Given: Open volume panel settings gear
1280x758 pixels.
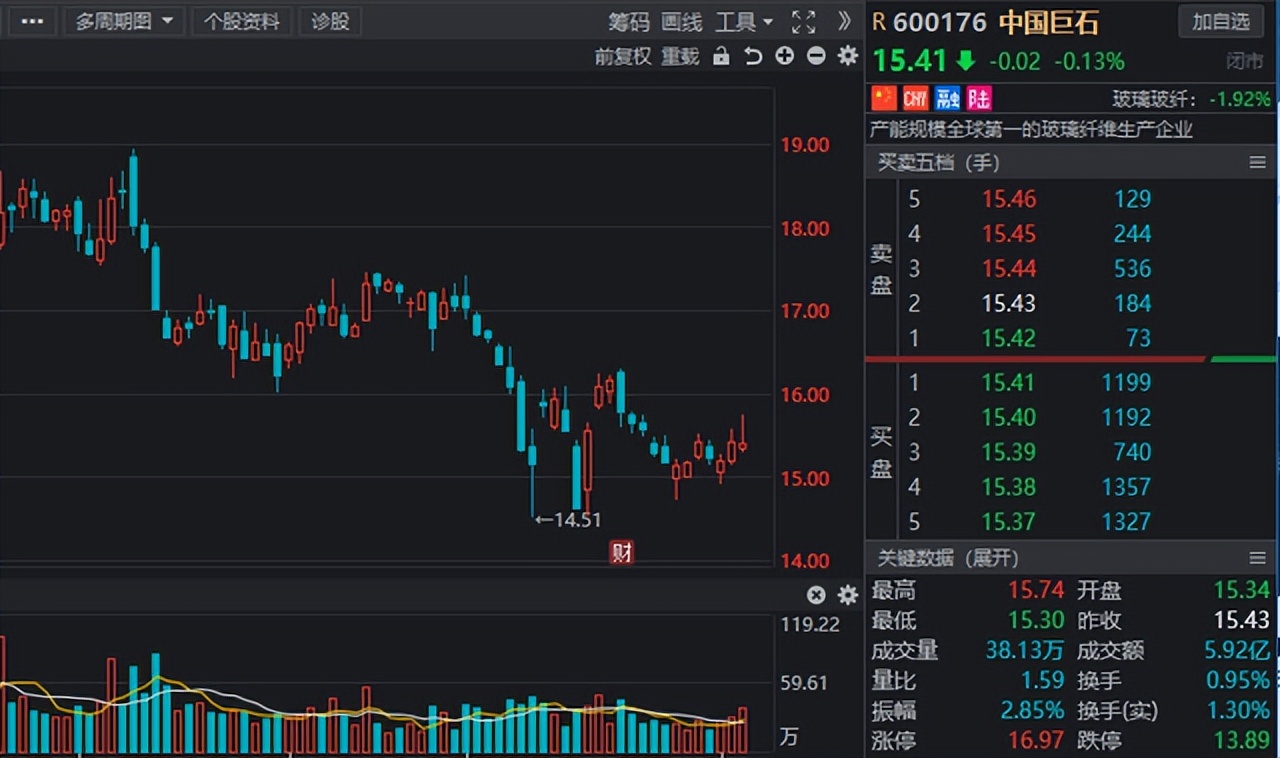Looking at the screenshot, I should pos(847,594).
